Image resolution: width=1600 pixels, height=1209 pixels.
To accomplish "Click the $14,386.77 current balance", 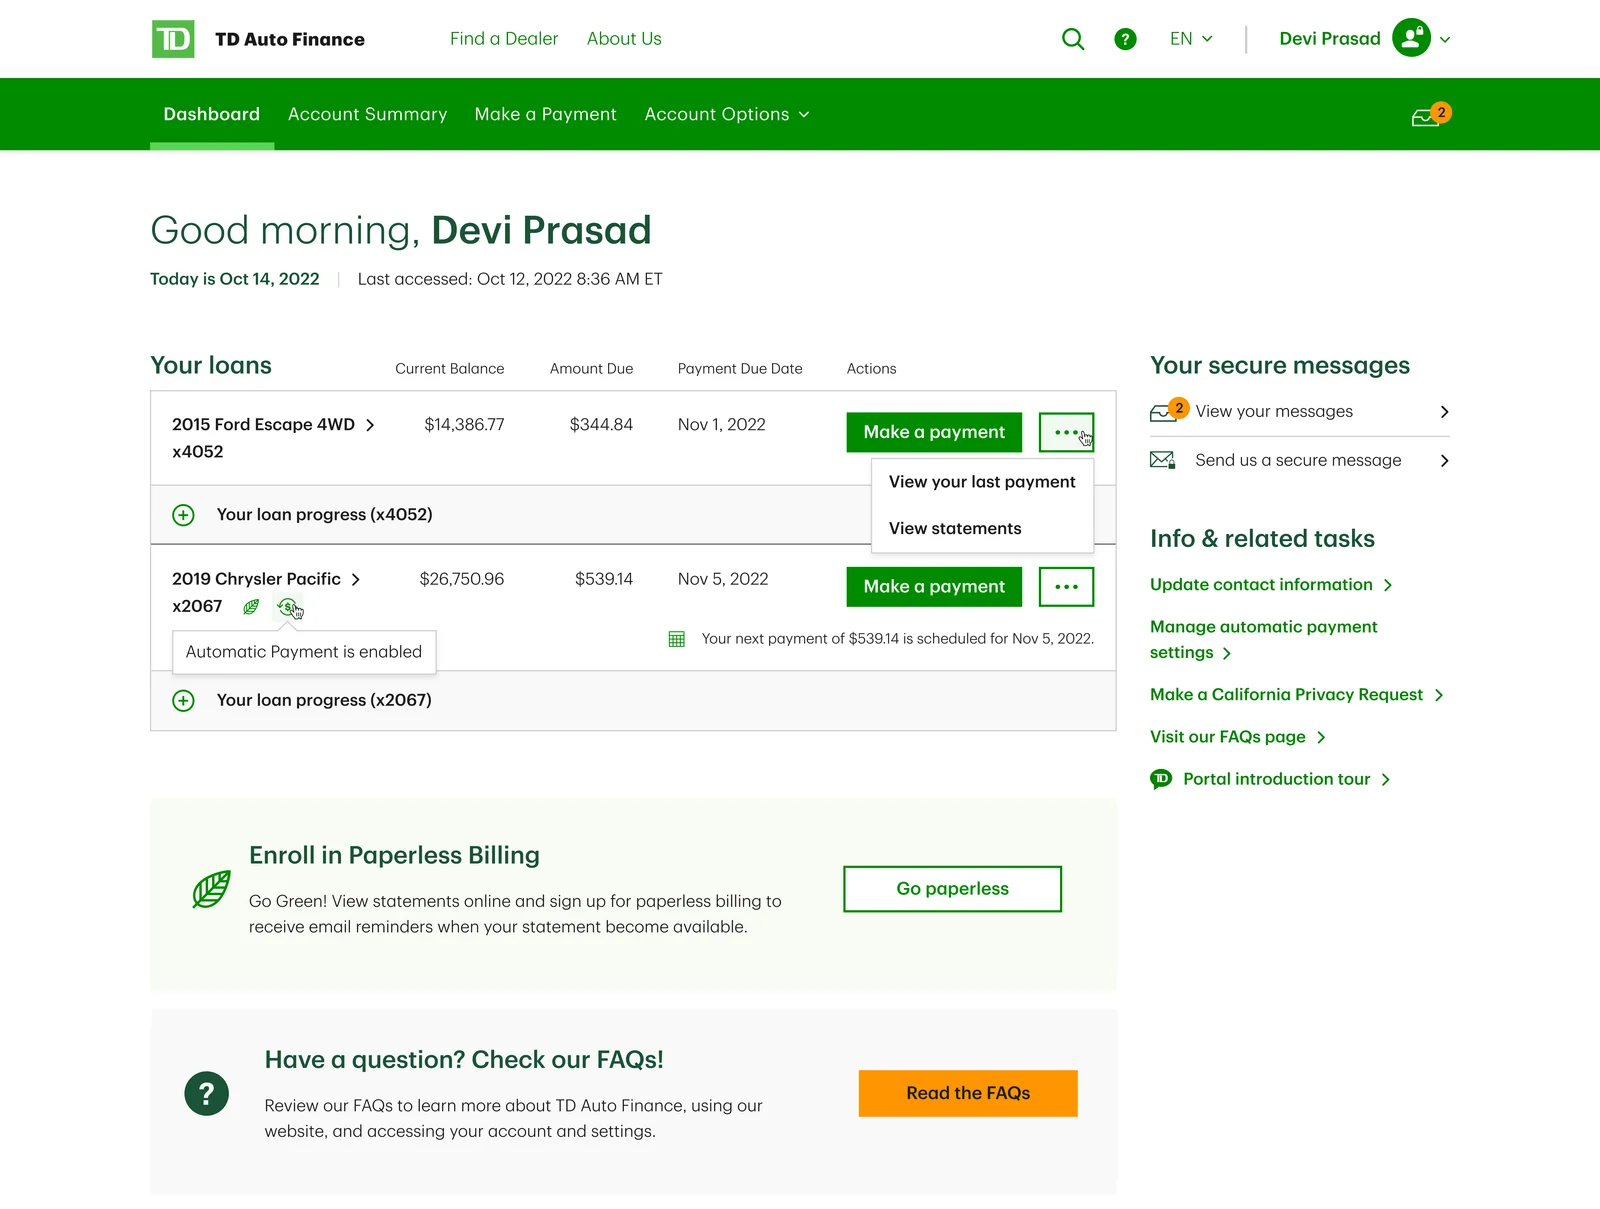I will pyautogui.click(x=464, y=425).
